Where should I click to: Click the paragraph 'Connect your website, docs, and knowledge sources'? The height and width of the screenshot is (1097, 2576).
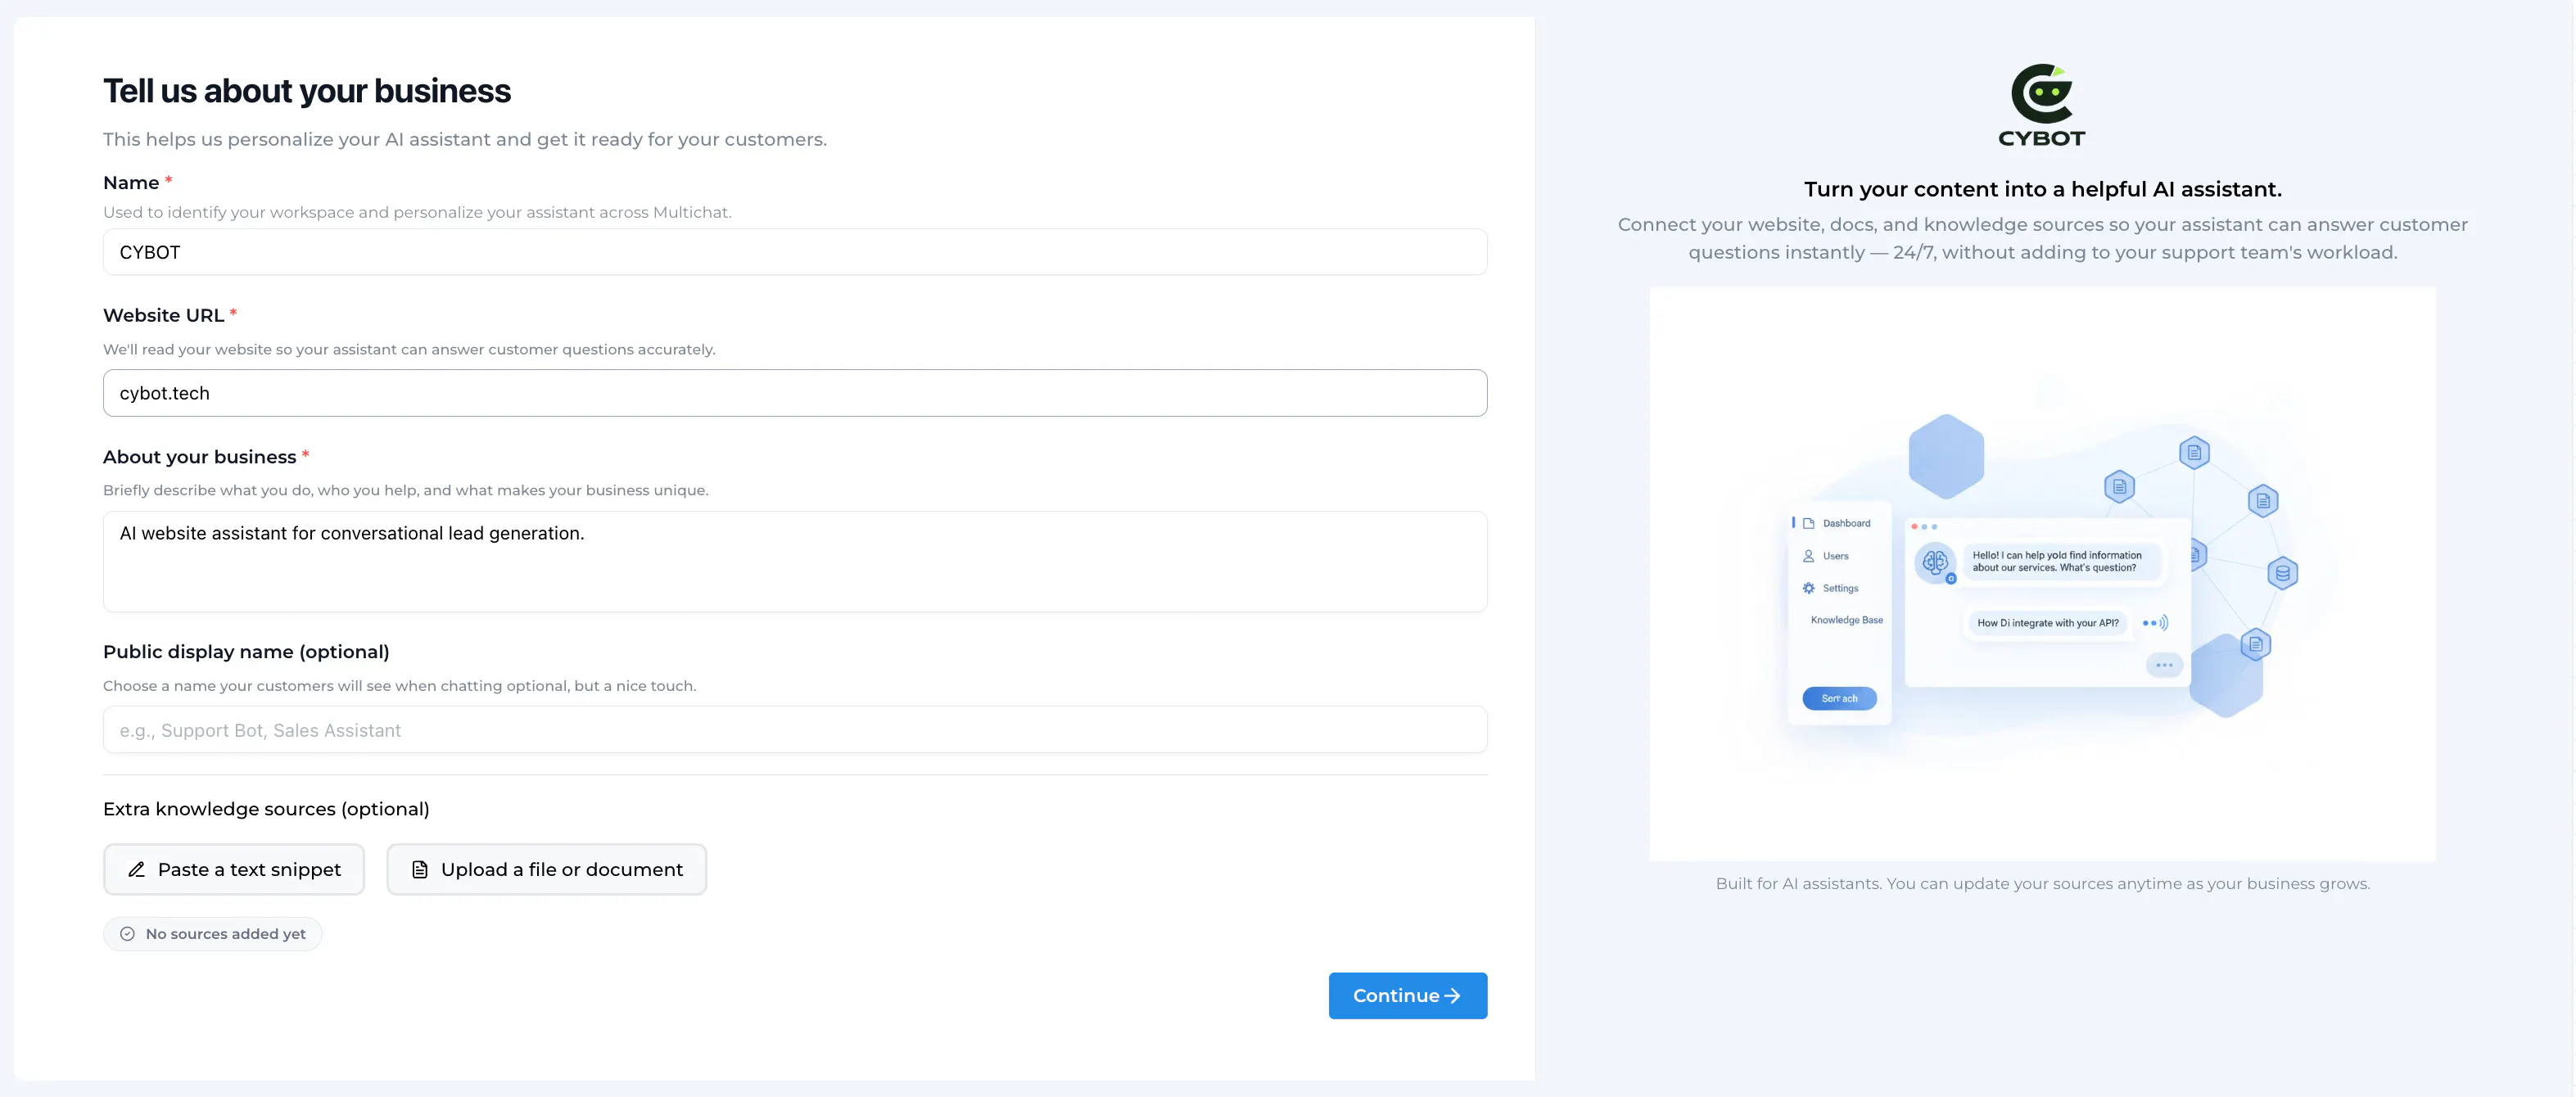2043,238
